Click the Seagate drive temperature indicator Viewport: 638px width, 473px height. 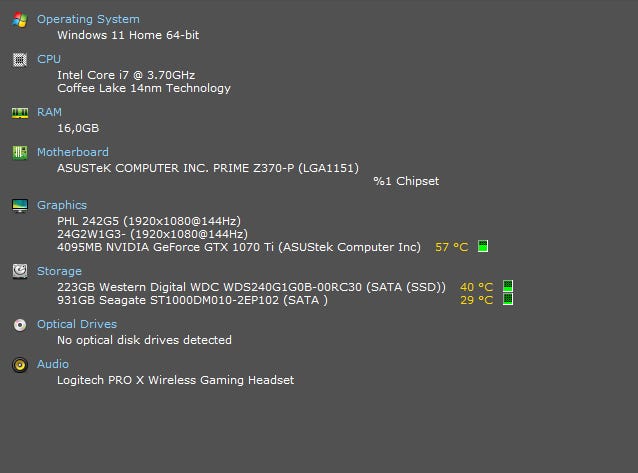pyautogui.click(x=508, y=299)
